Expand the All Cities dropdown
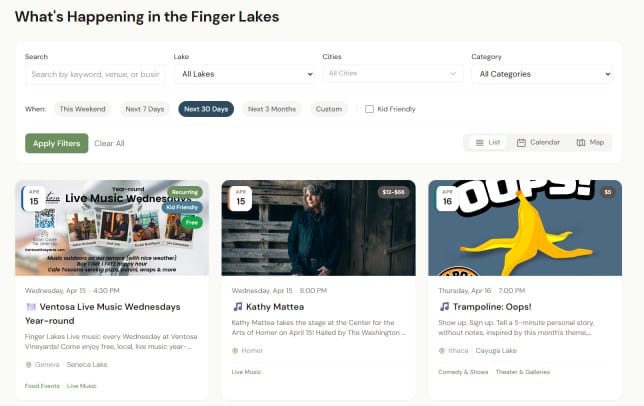This screenshot has width=644, height=406. click(x=393, y=73)
